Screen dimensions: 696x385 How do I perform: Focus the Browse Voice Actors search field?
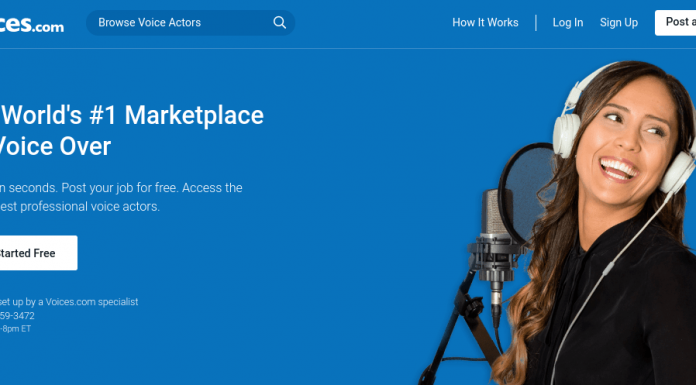pos(190,23)
